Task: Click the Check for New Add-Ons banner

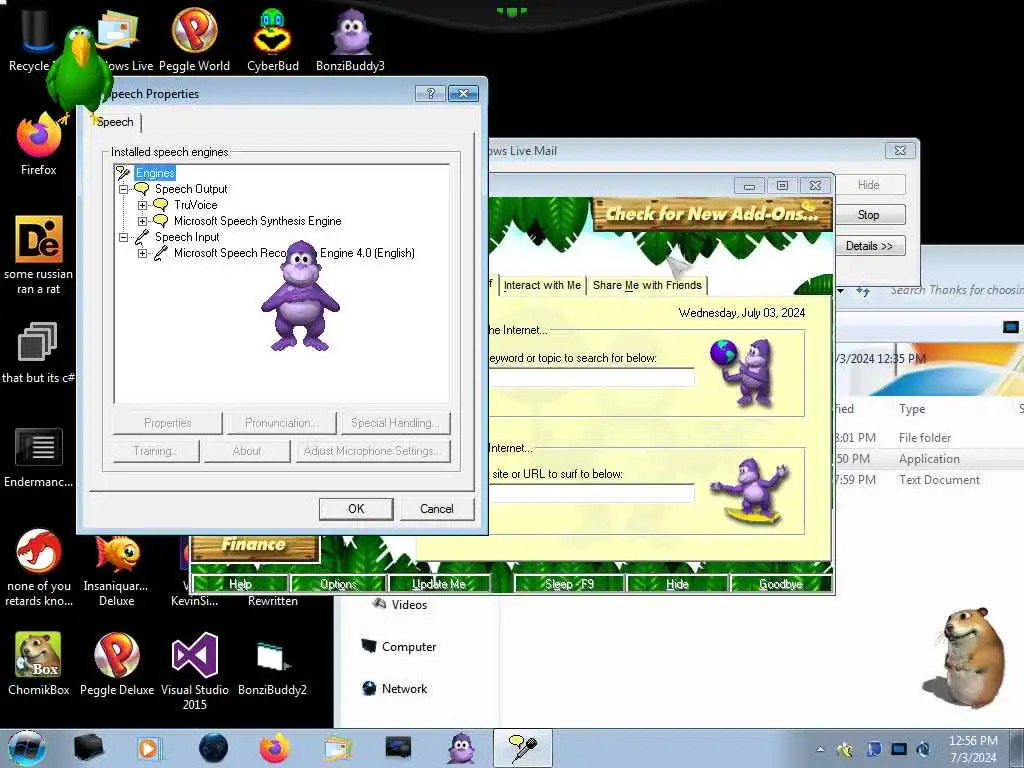Action: pyautogui.click(x=712, y=214)
